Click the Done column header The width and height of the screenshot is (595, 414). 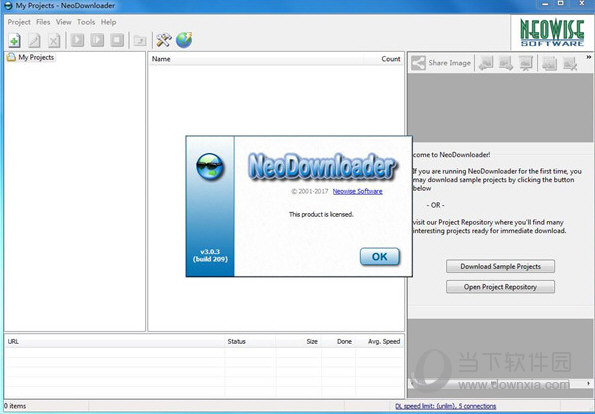click(338, 342)
